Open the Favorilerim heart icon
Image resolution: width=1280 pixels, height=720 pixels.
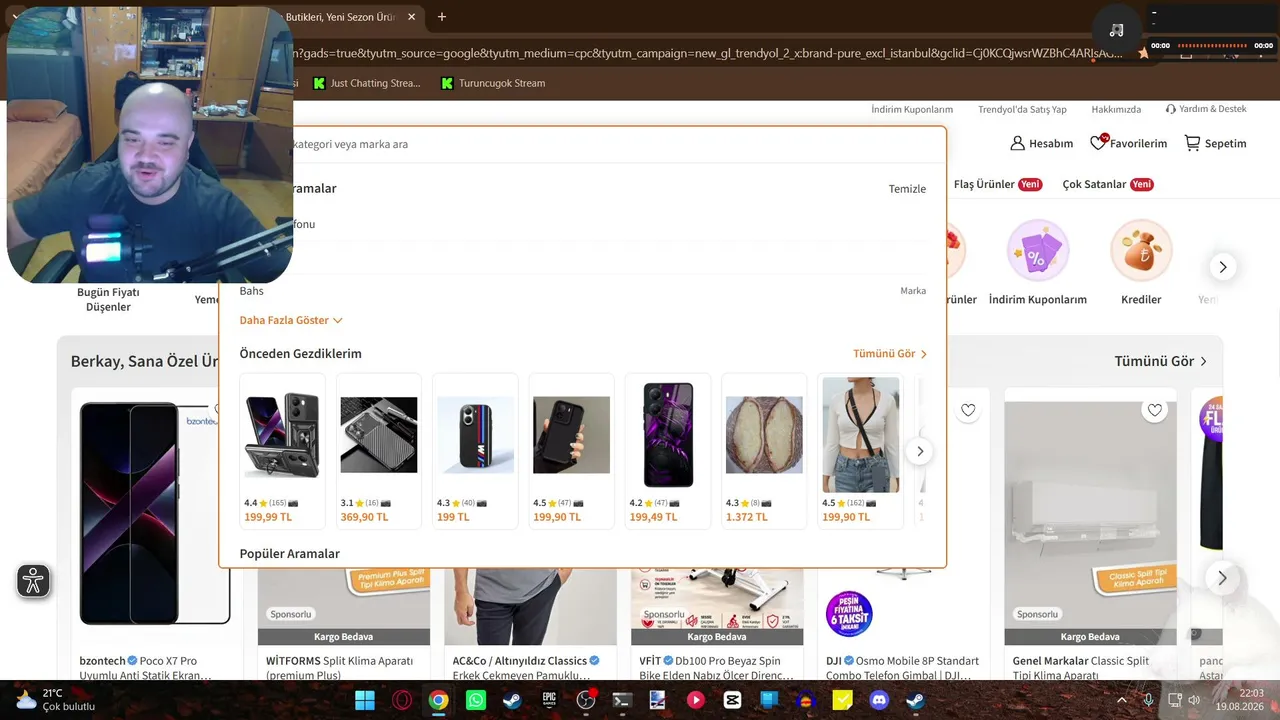tap(1098, 143)
